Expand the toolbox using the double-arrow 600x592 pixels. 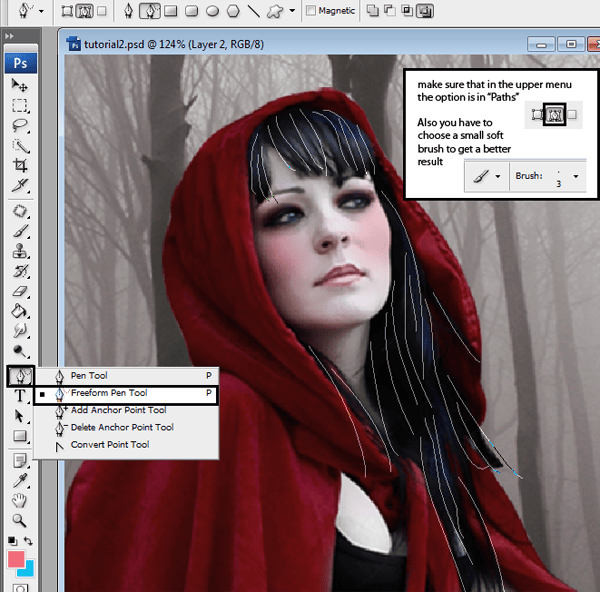10,36
